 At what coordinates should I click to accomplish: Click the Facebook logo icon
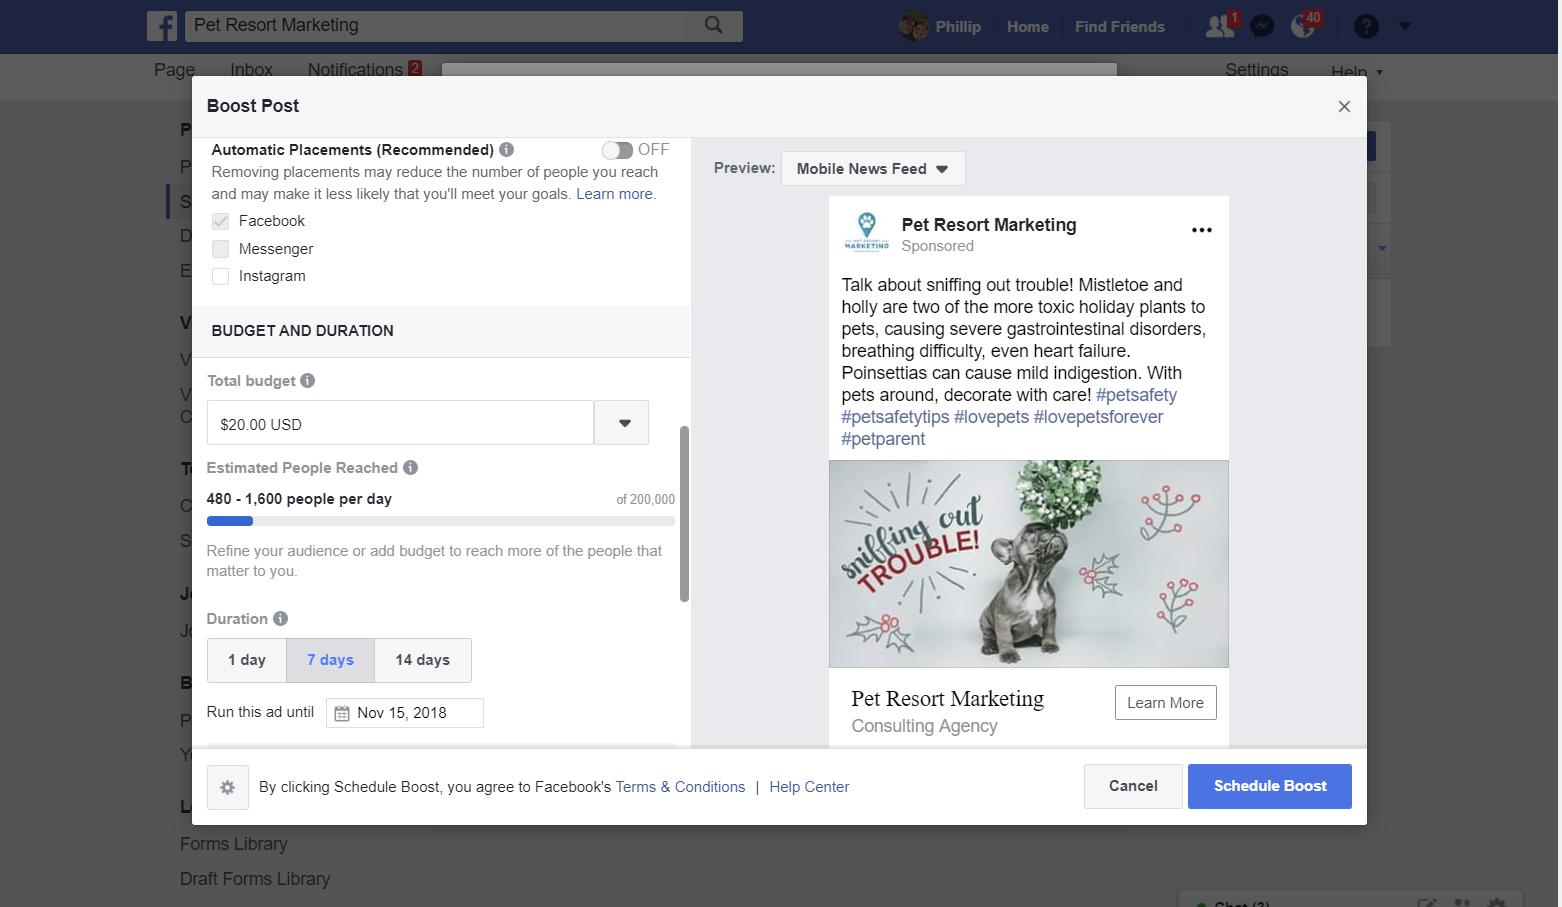(x=162, y=26)
